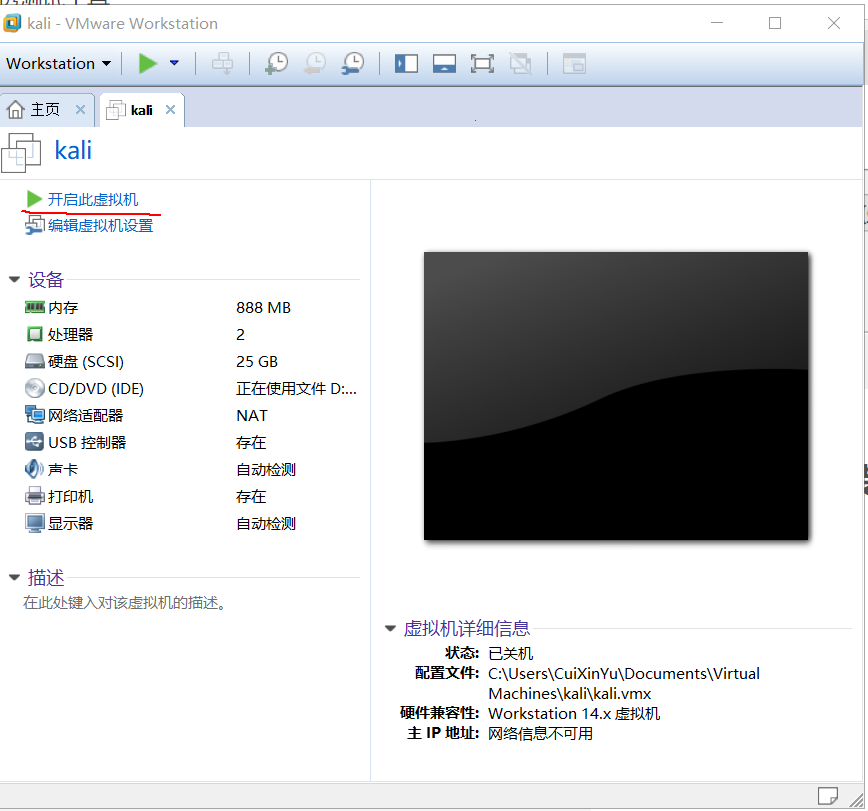Click the 888 MB memory value
868x811 pixels.
click(x=264, y=308)
